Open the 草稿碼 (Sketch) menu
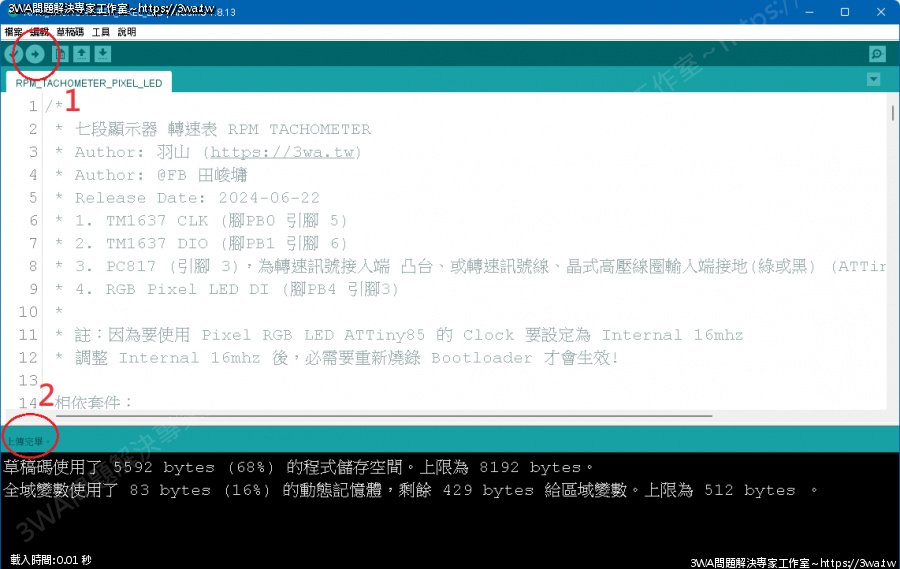This screenshot has height=569, width=900. (69, 32)
